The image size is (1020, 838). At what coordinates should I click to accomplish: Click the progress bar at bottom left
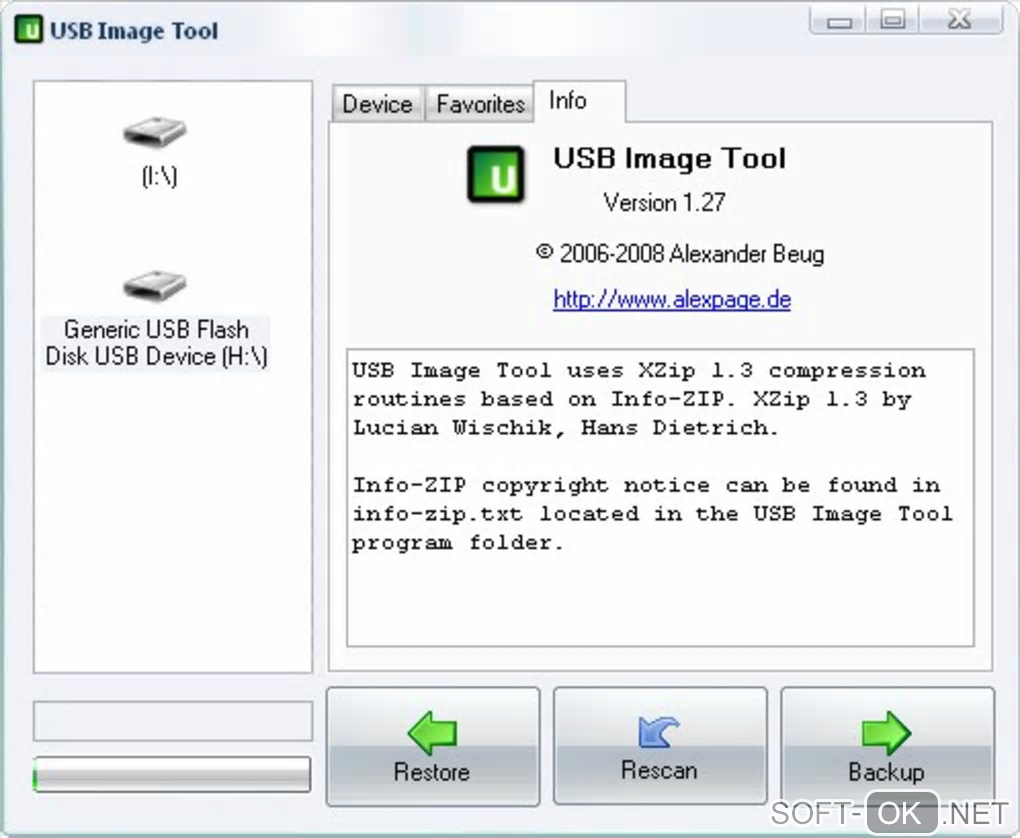coord(172,774)
